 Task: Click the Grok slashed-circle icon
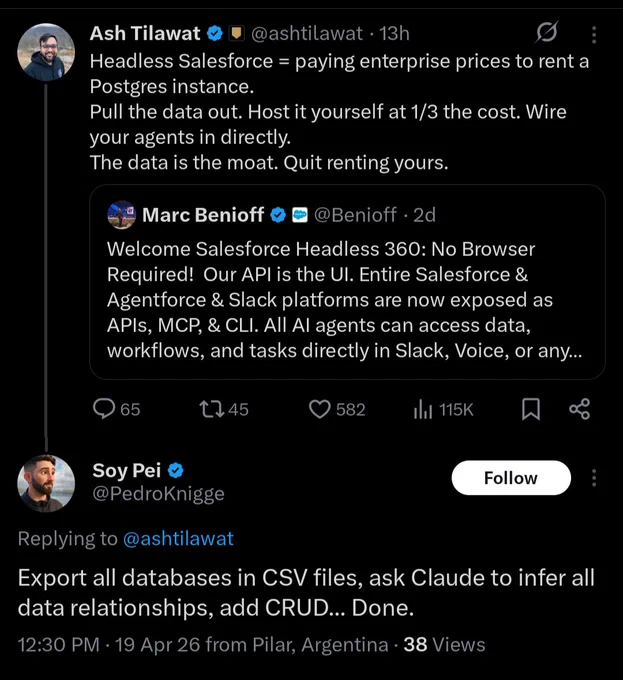click(x=547, y=33)
